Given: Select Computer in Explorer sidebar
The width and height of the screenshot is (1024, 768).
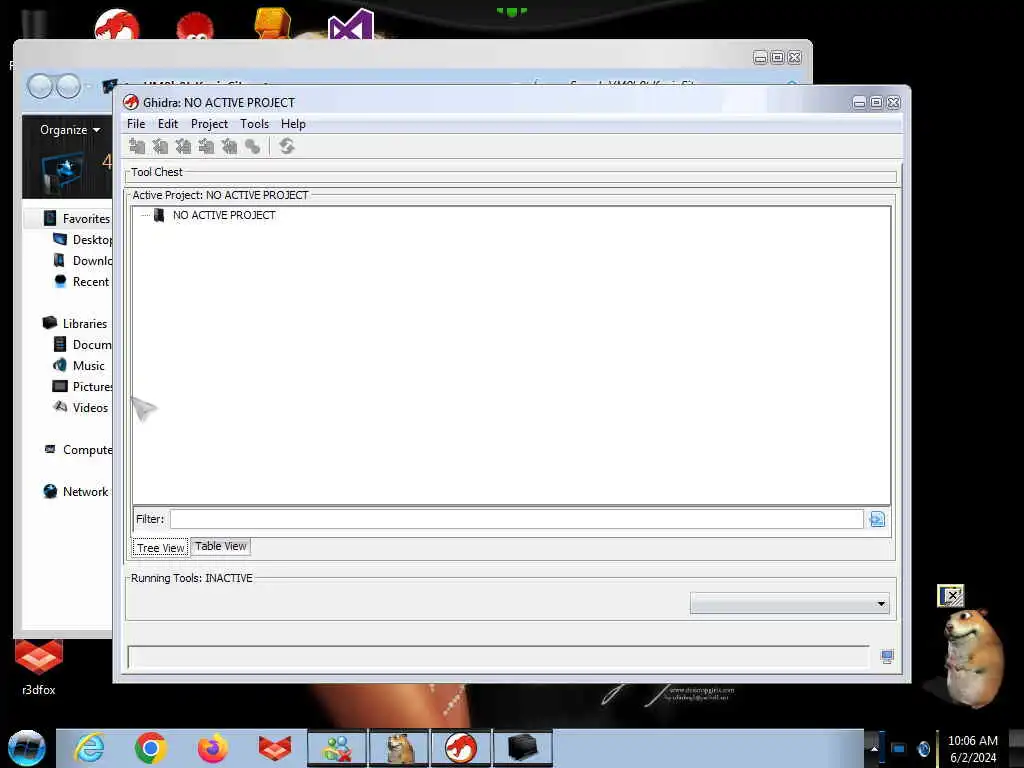Looking at the screenshot, I should (88, 450).
